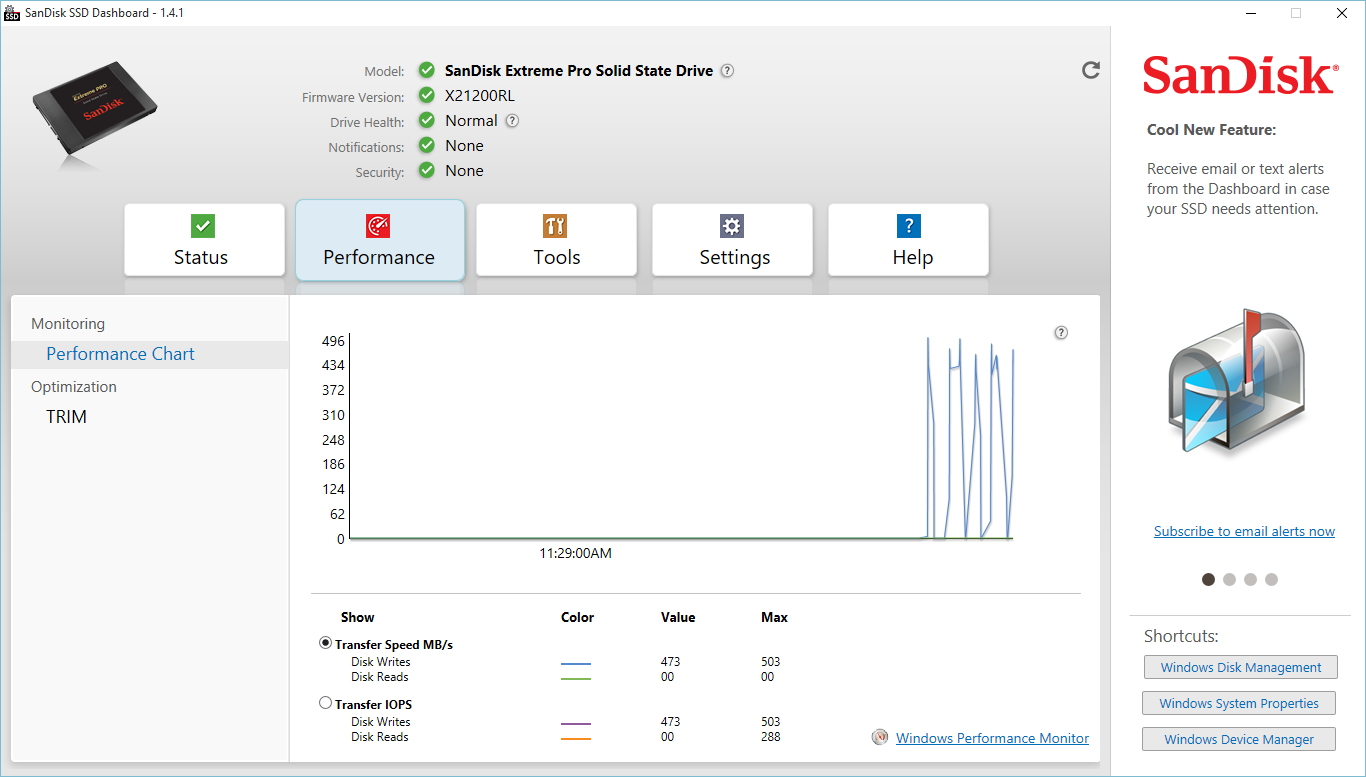Select the Transfer IOPS radio button
This screenshot has height=777, width=1366.
pyautogui.click(x=325, y=703)
